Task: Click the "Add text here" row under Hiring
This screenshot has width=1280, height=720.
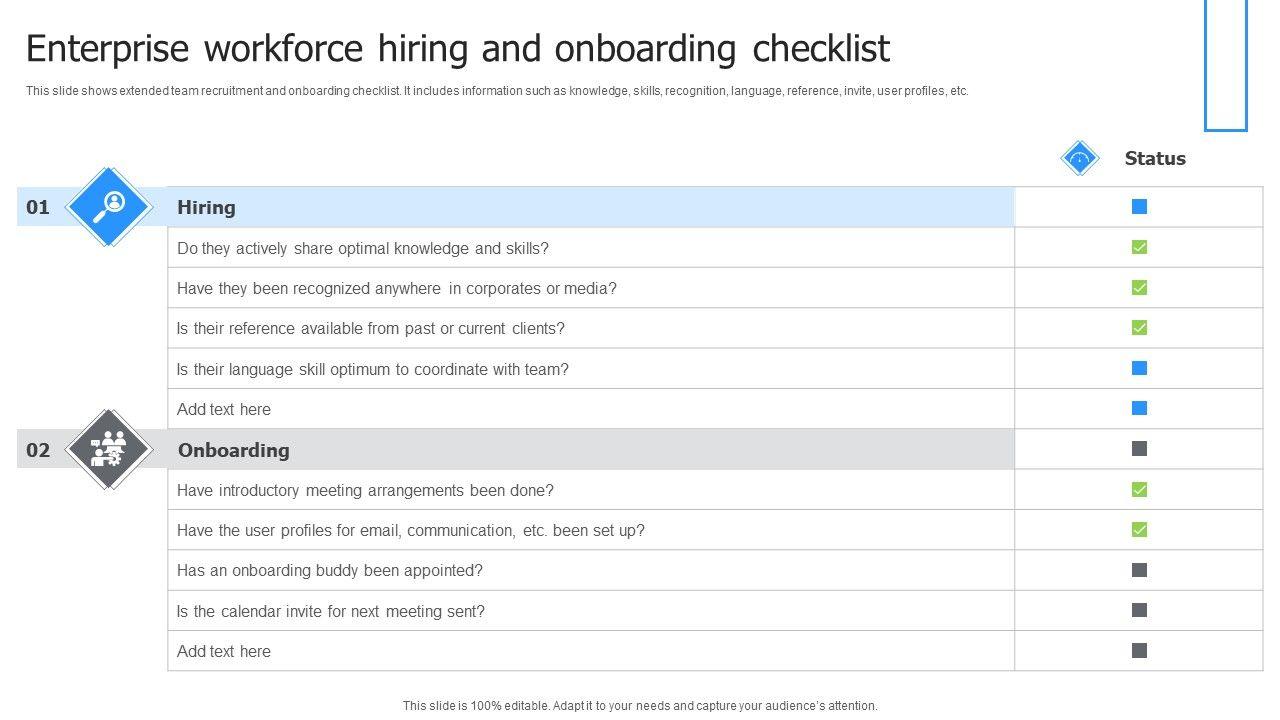Action: pyautogui.click(x=224, y=409)
